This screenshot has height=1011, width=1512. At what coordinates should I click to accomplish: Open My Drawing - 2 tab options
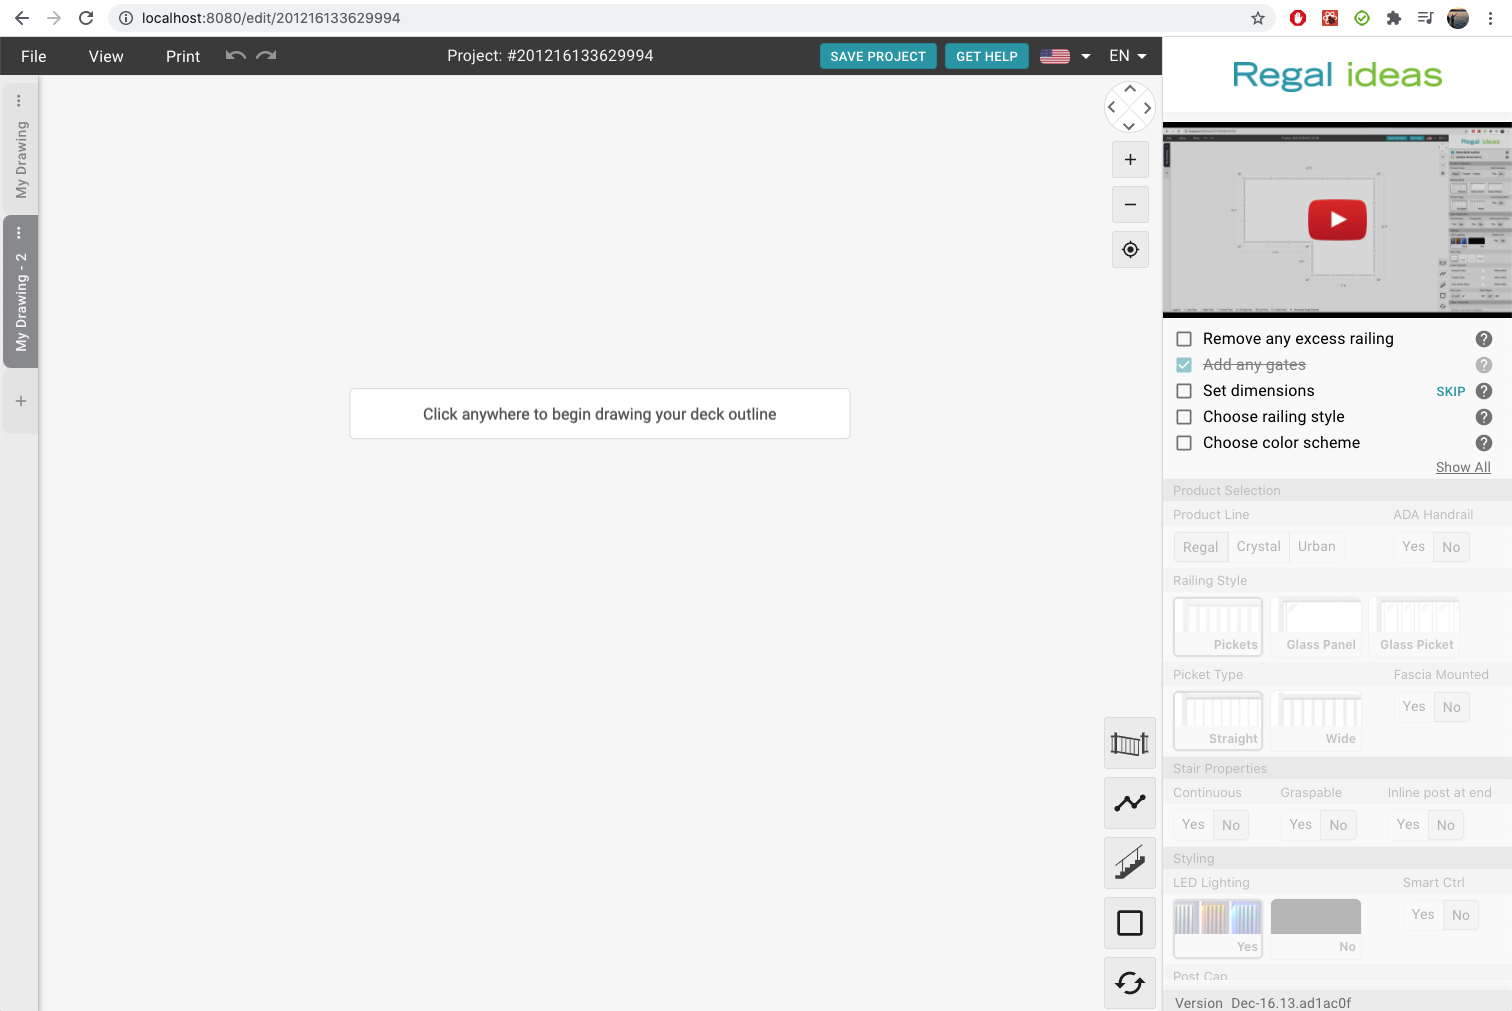click(19, 233)
